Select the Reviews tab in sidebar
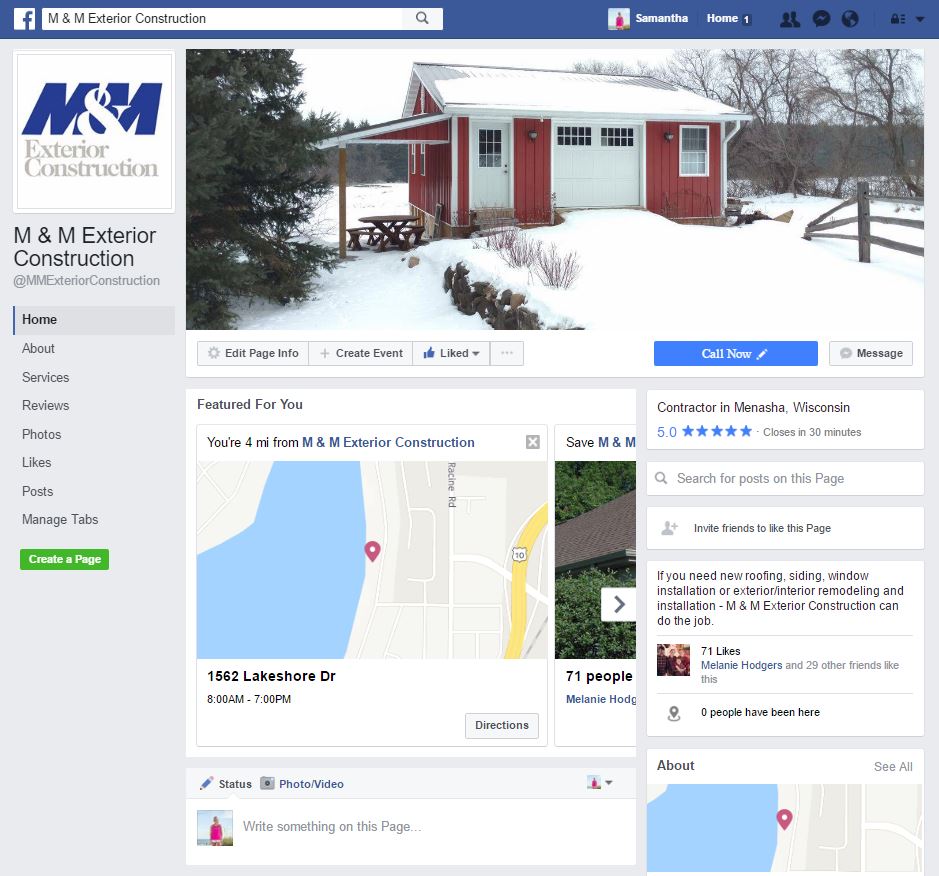939x876 pixels. (46, 405)
